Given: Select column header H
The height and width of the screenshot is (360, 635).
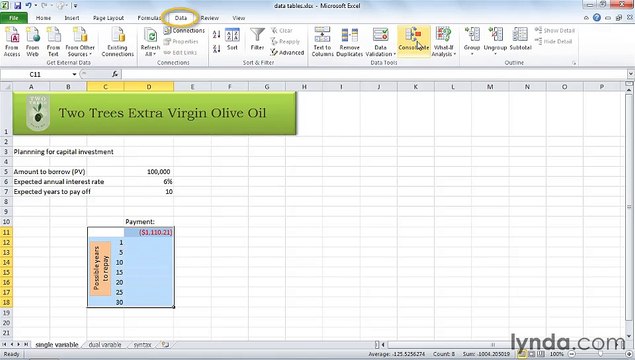Looking at the screenshot, I should pyautogui.click(x=304, y=87).
